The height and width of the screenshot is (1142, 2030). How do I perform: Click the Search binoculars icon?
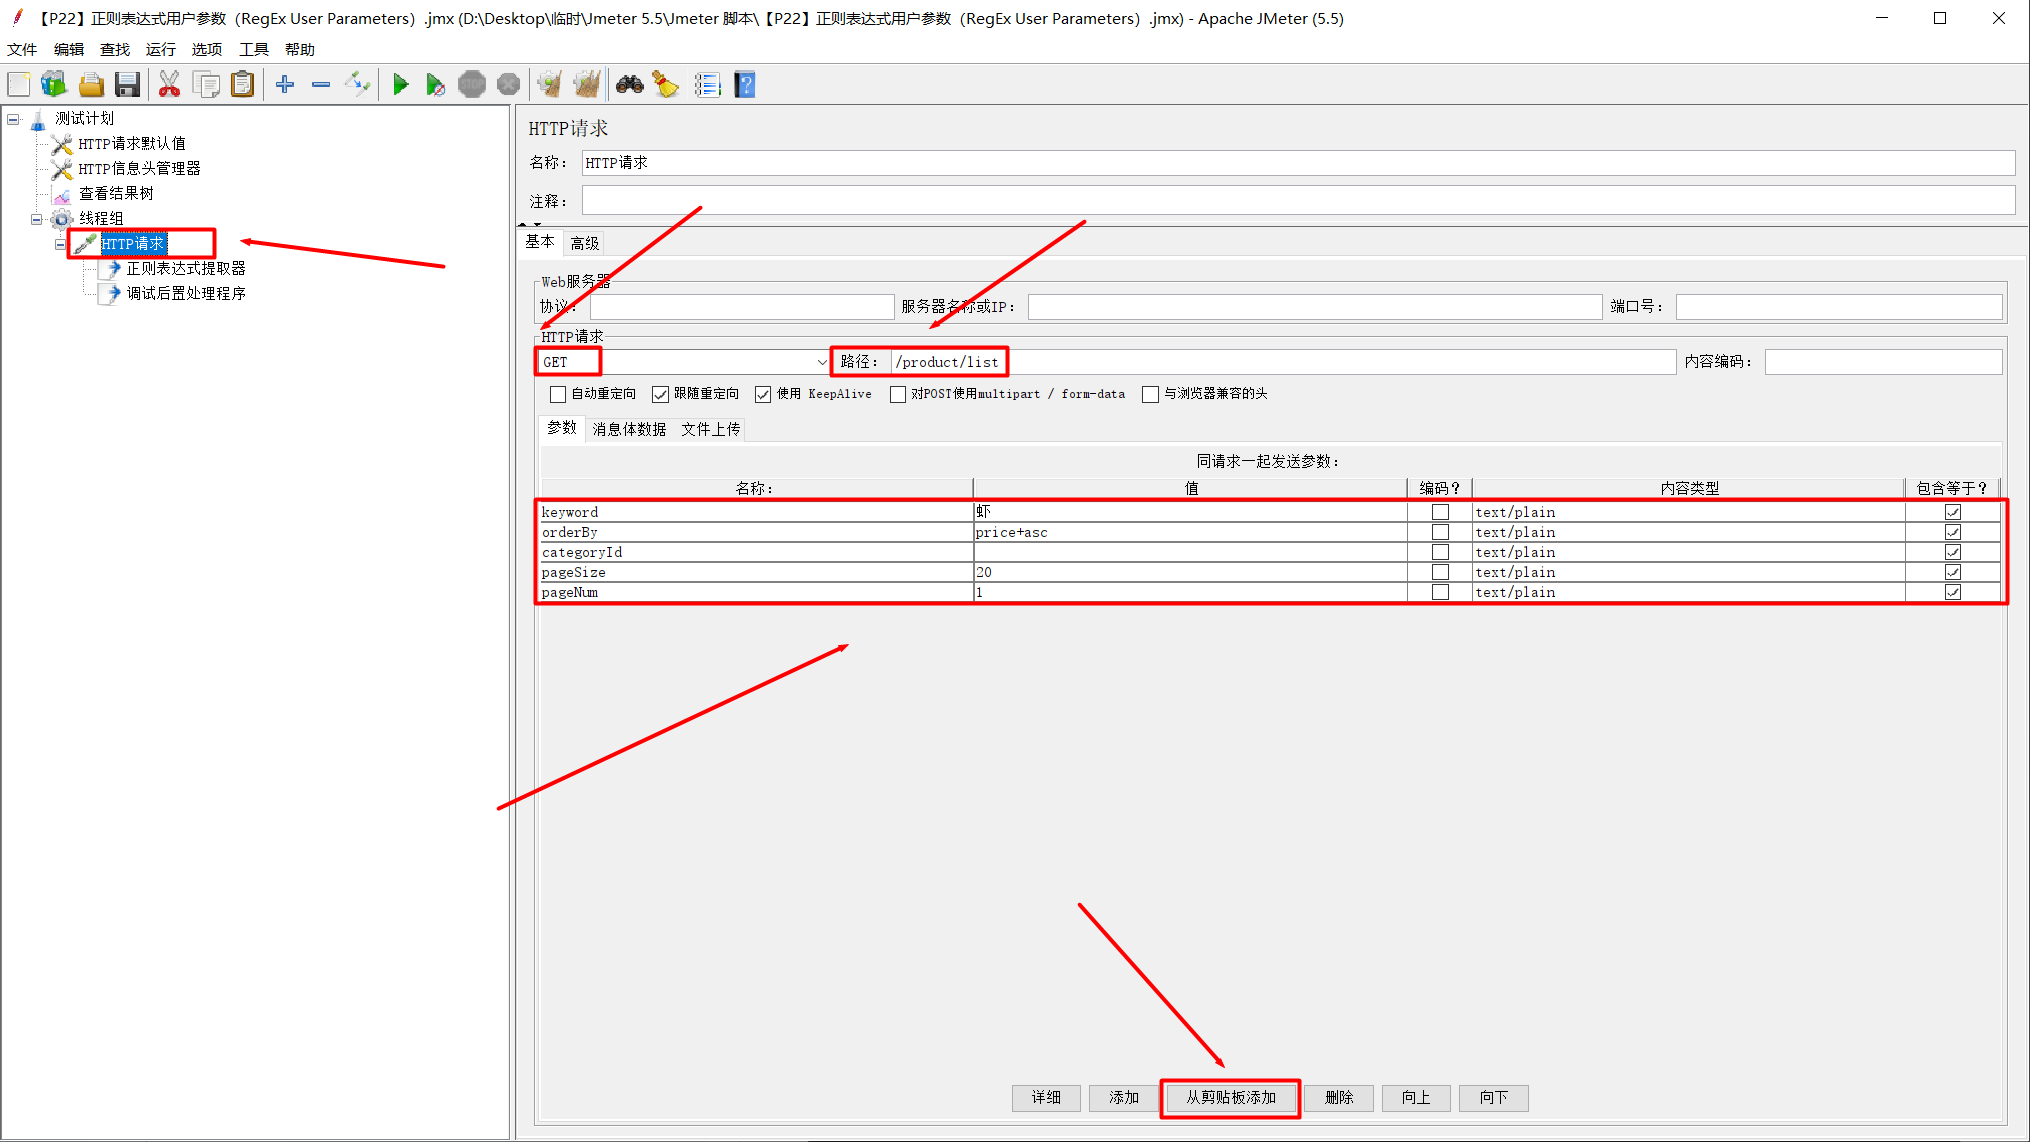[630, 85]
